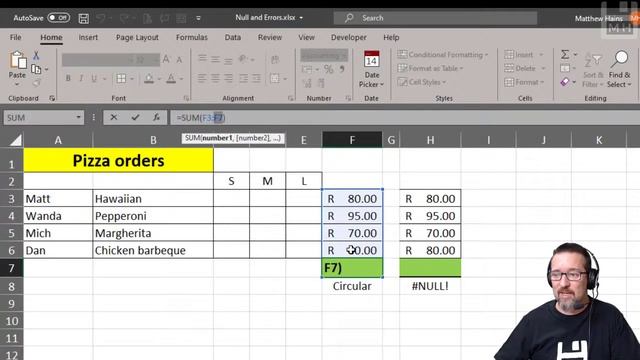Click the Select All corner triangle
The image size is (640, 360).
point(16,140)
